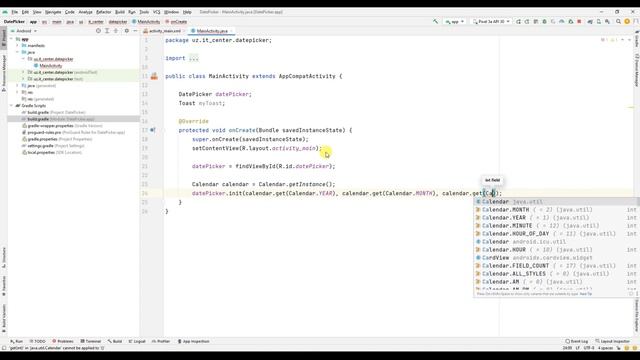Open the Layout Inspector tool window
640x360 pixels.
coord(613,341)
